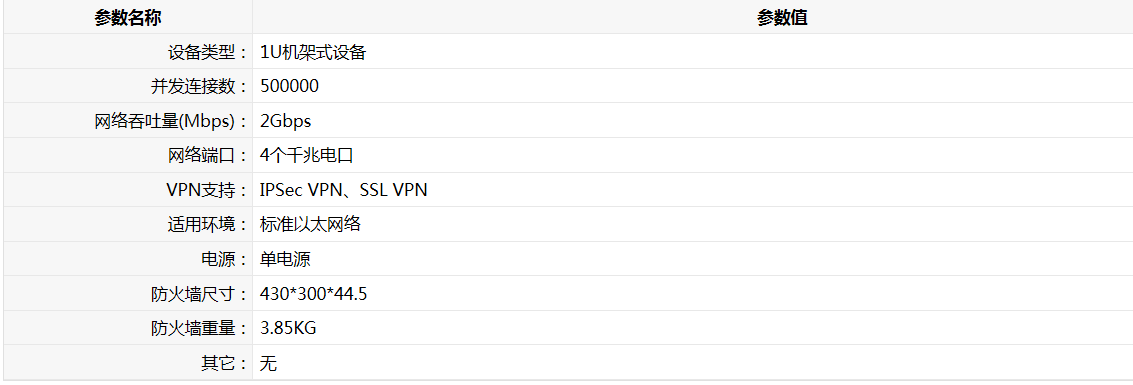
Task: Click the 标准以太网络 value
Action: [x=311, y=225]
